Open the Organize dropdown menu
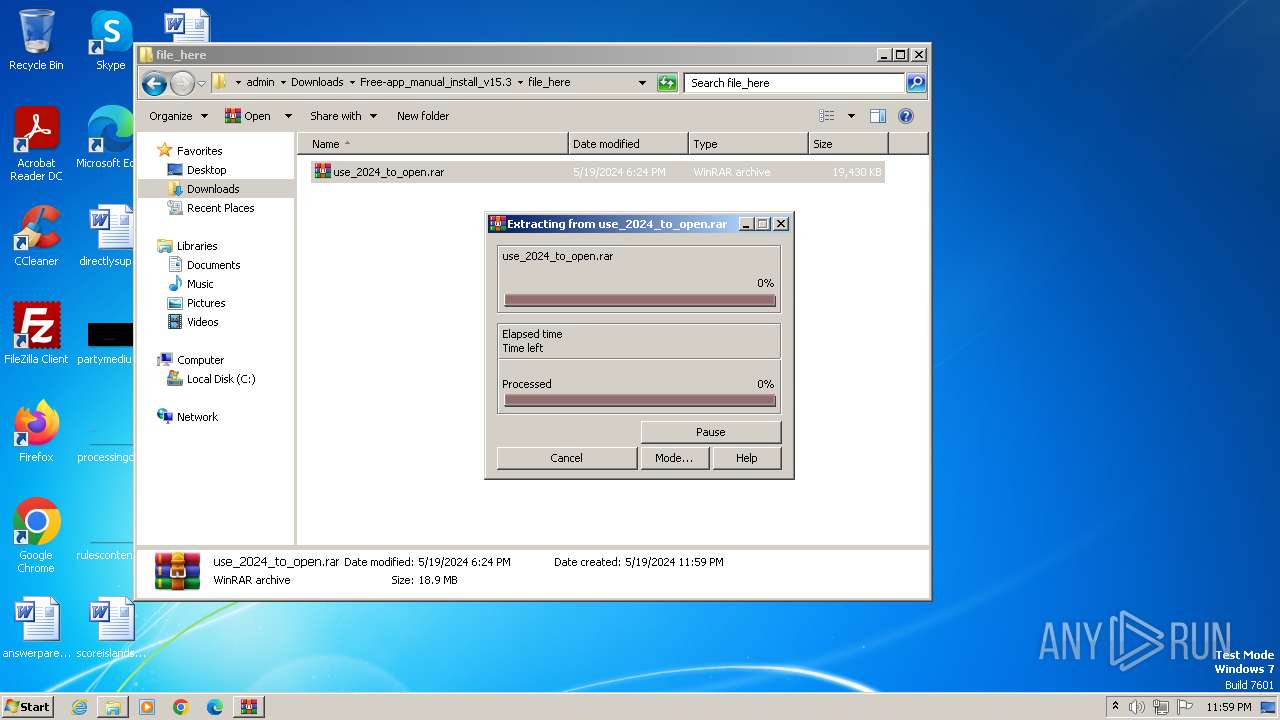Image resolution: width=1280 pixels, height=720 pixels. pos(178,116)
